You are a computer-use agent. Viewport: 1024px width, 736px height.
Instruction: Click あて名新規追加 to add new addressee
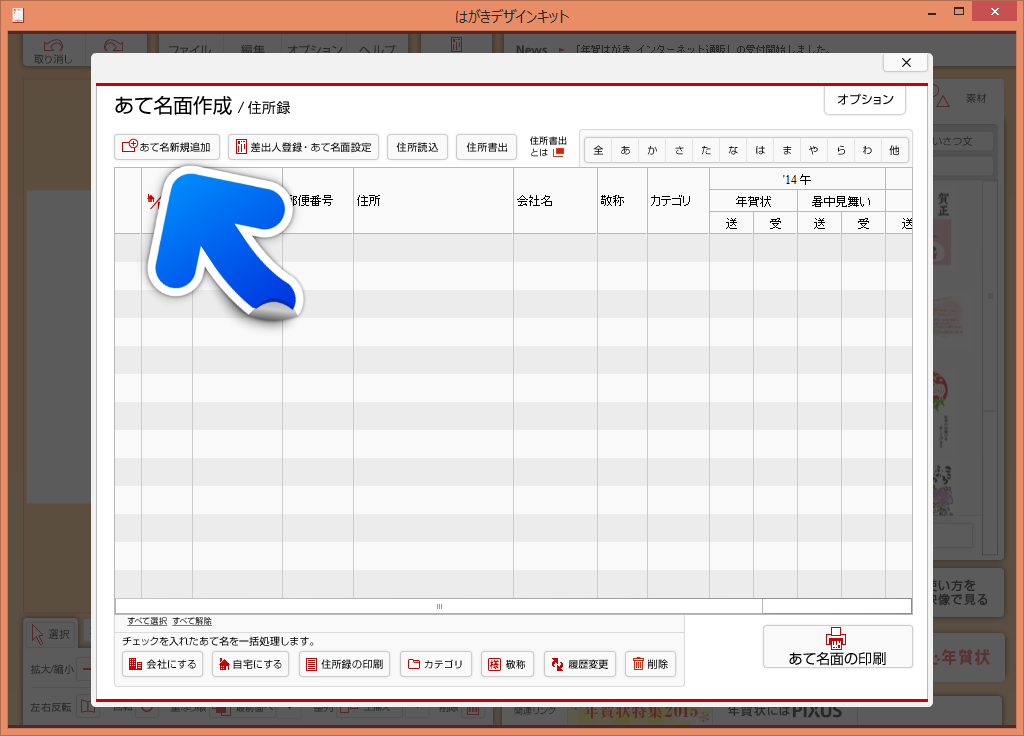[167, 147]
